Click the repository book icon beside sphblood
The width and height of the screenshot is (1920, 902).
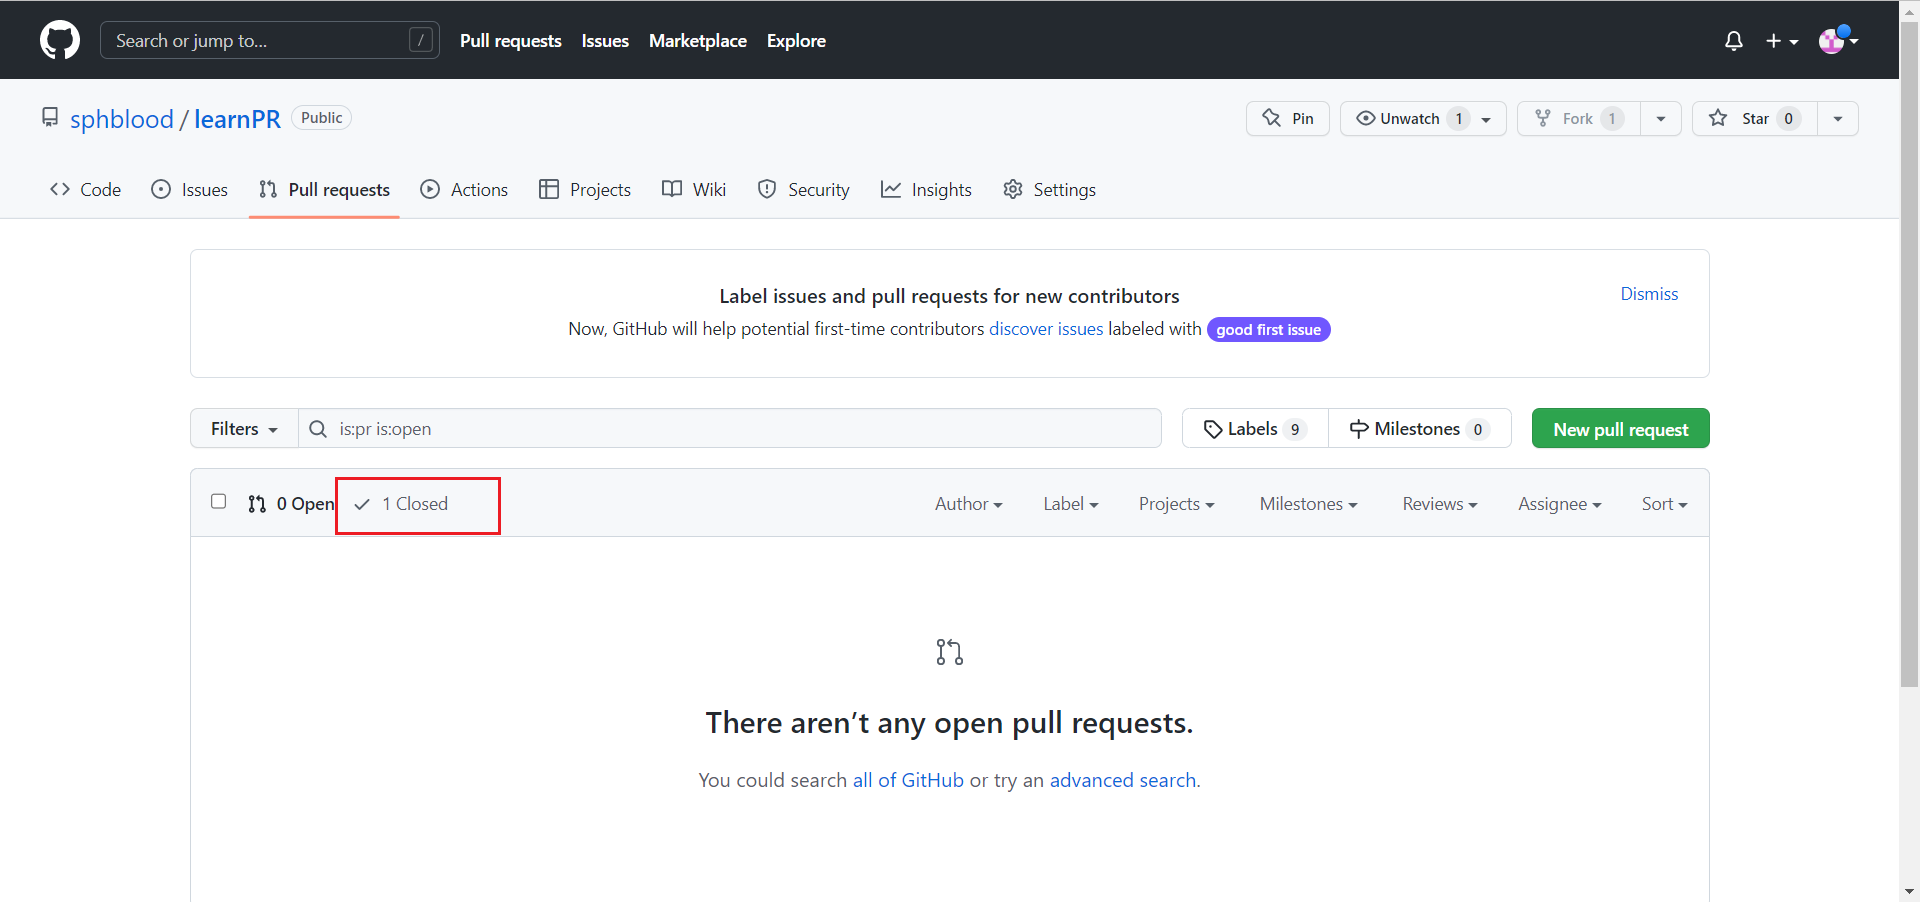(50, 118)
